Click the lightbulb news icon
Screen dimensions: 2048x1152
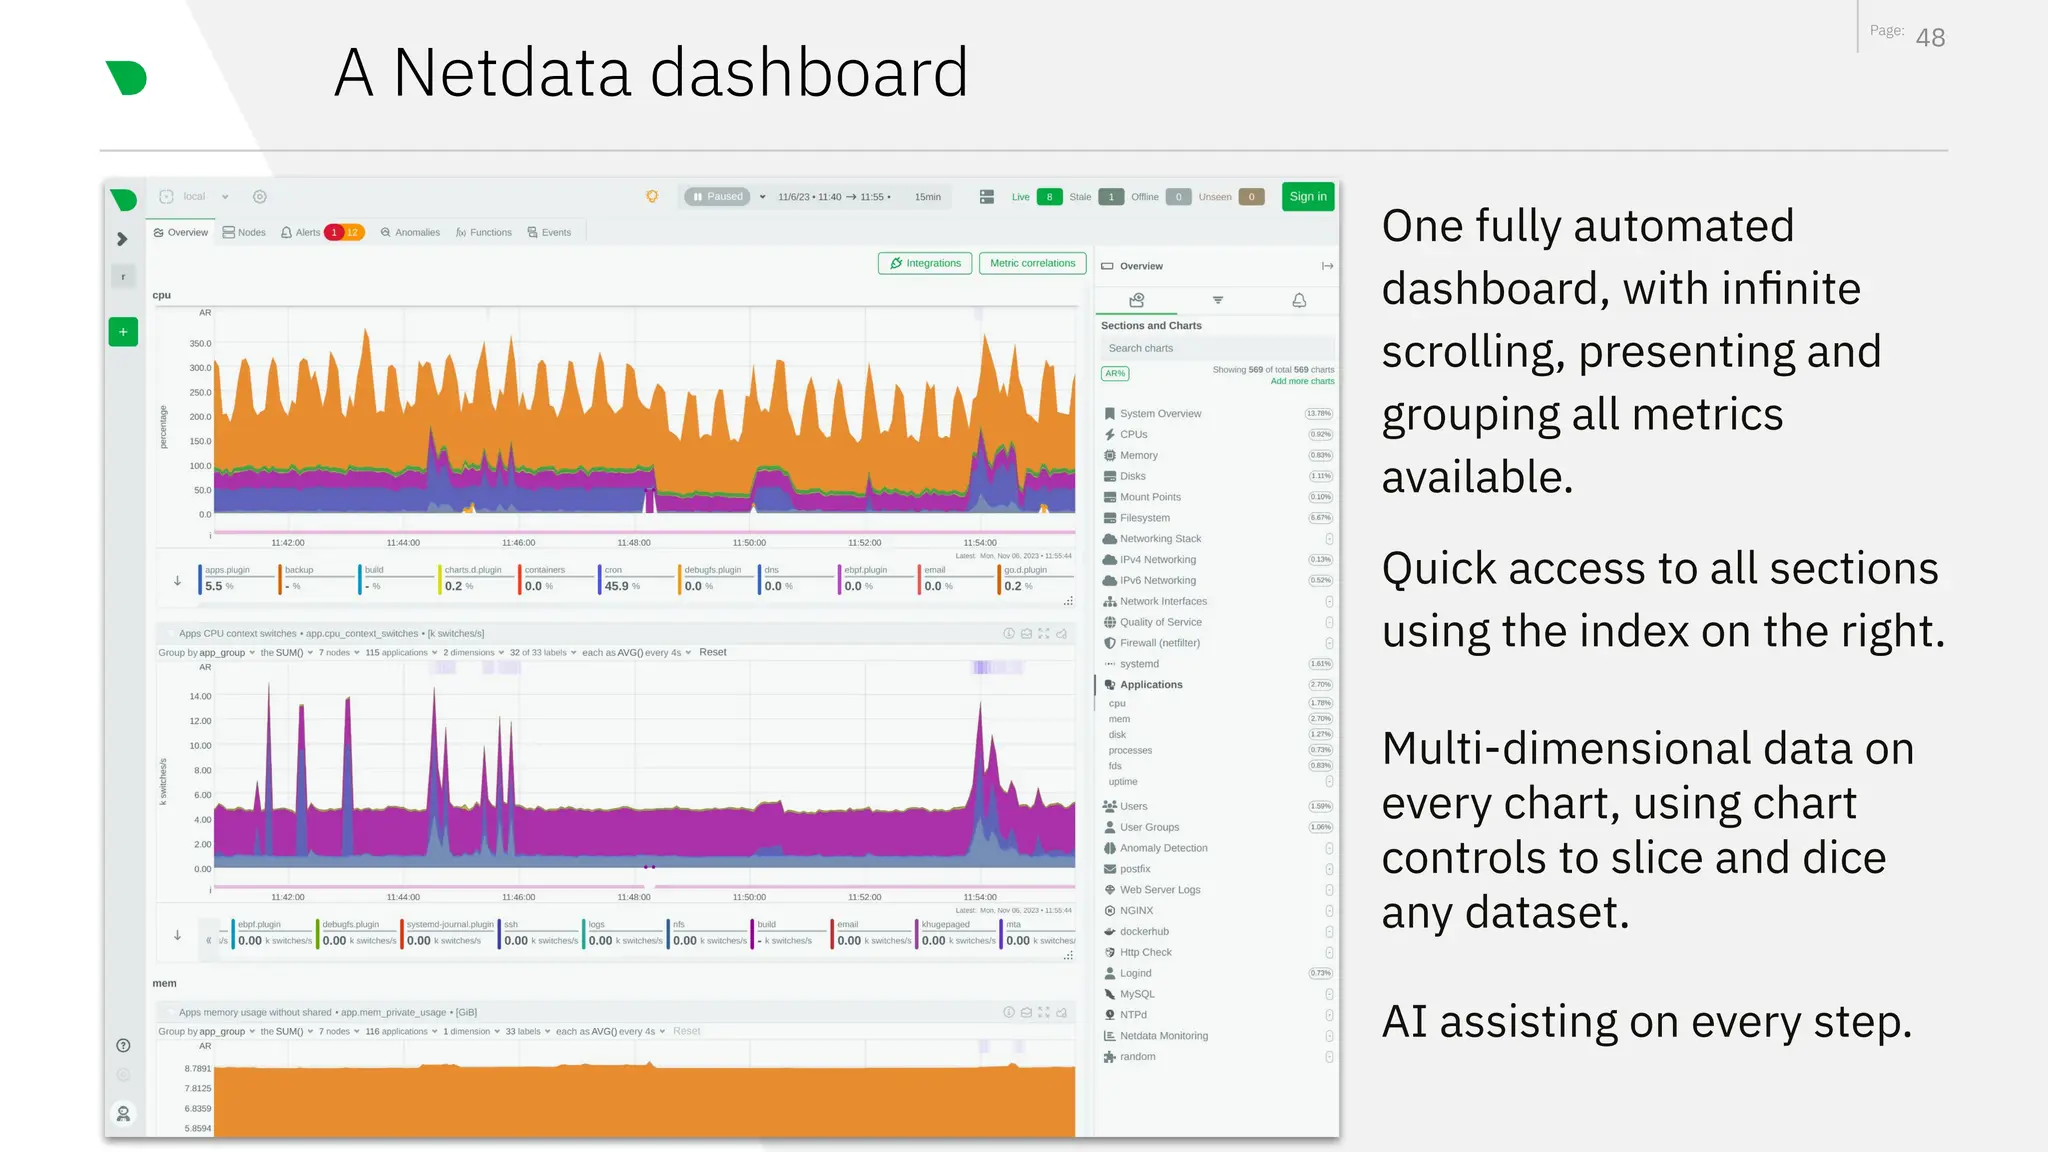pos(652,197)
